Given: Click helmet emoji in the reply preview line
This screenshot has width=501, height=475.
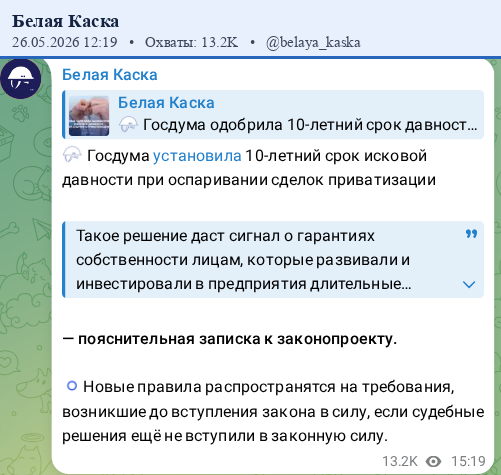Looking at the screenshot, I should 128,124.
